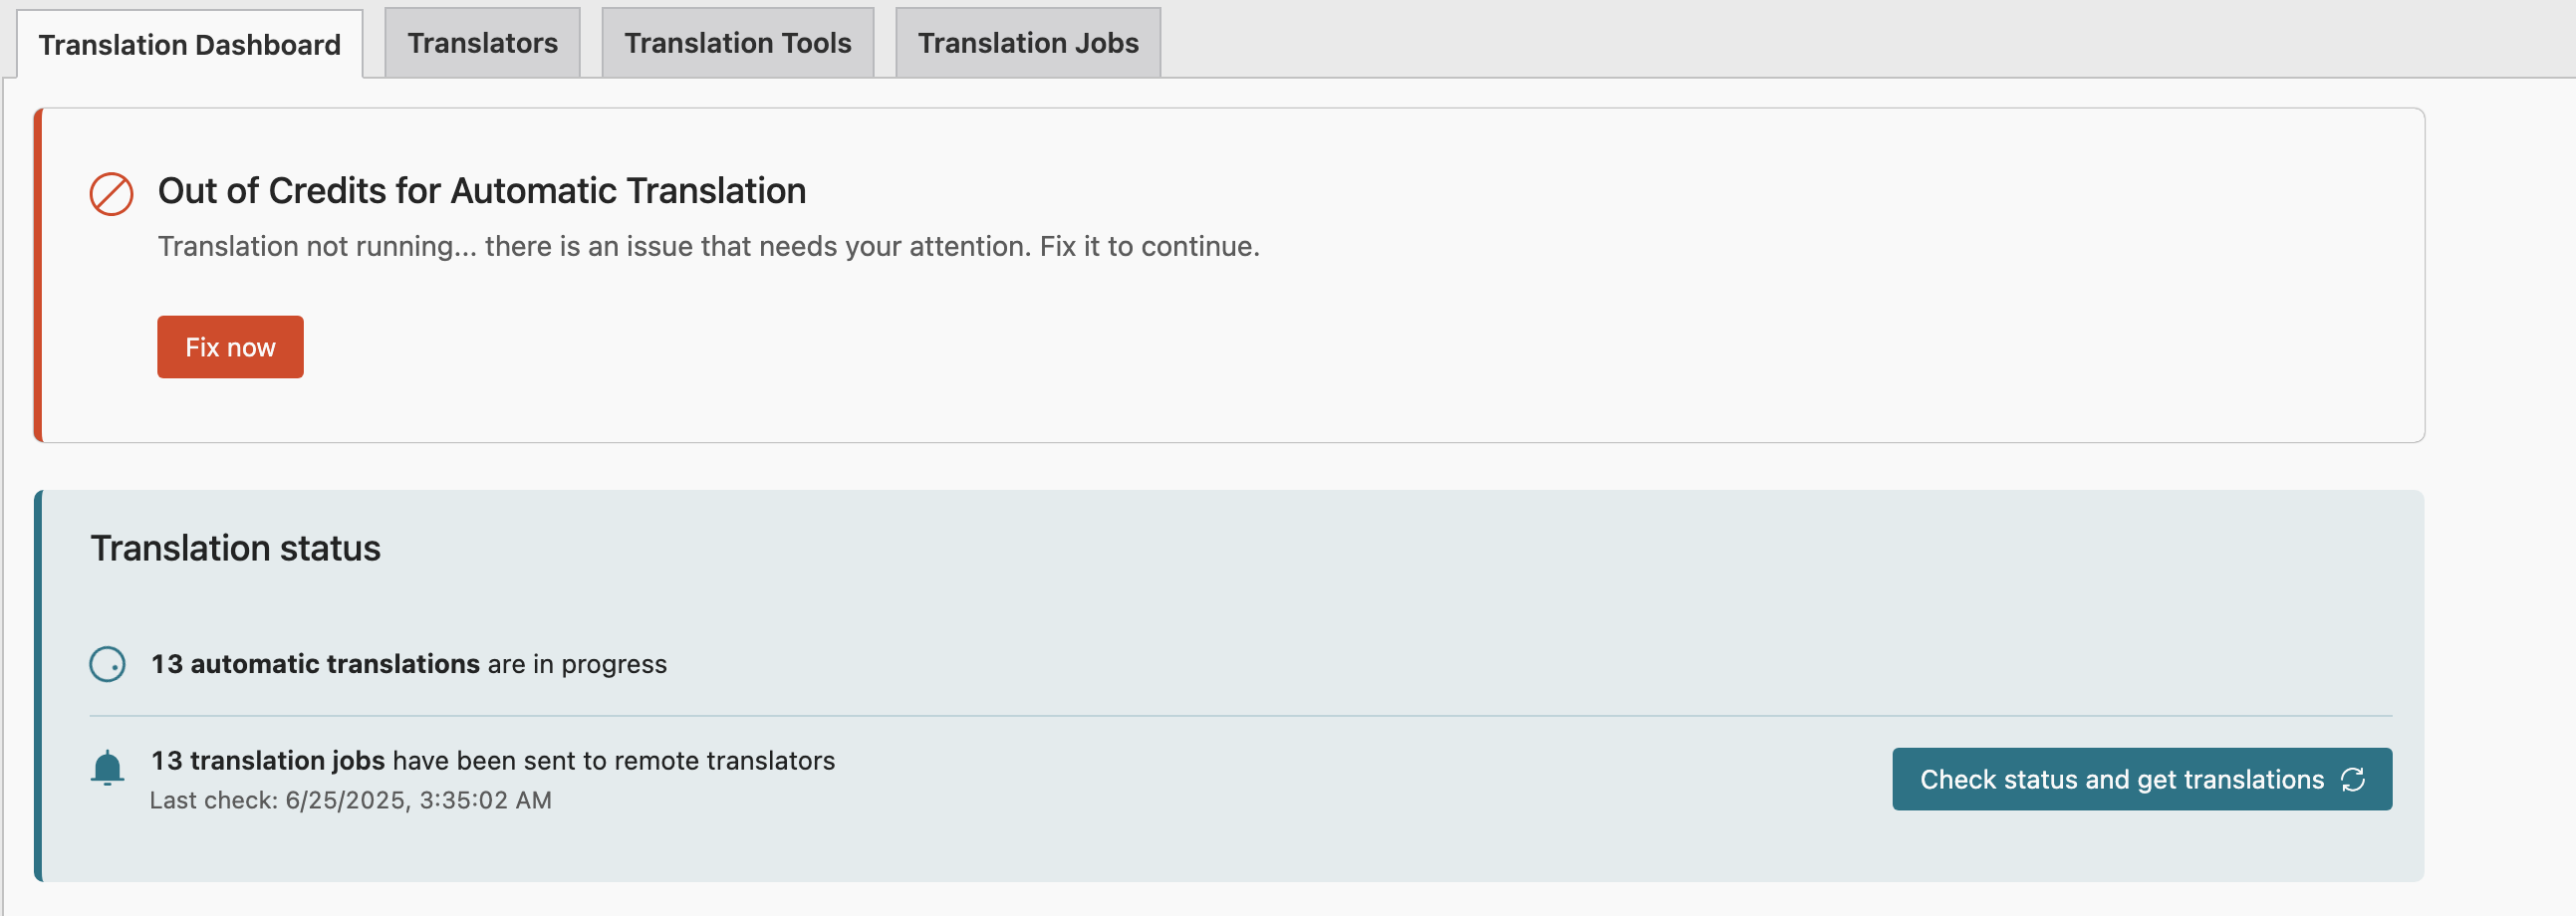Viewport: 2576px width, 916px height.
Task: Click 'have been sent to remote translators' text
Action: (614, 761)
